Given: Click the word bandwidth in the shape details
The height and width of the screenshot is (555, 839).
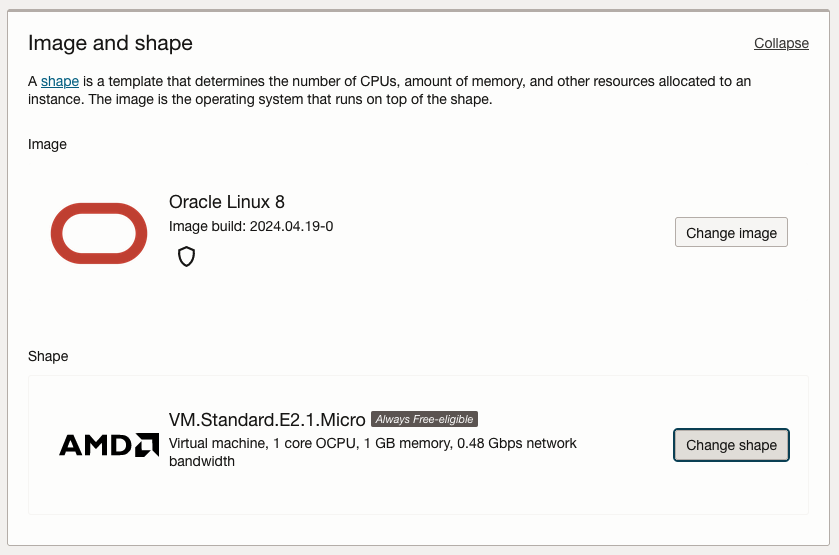Looking at the screenshot, I should (202, 461).
